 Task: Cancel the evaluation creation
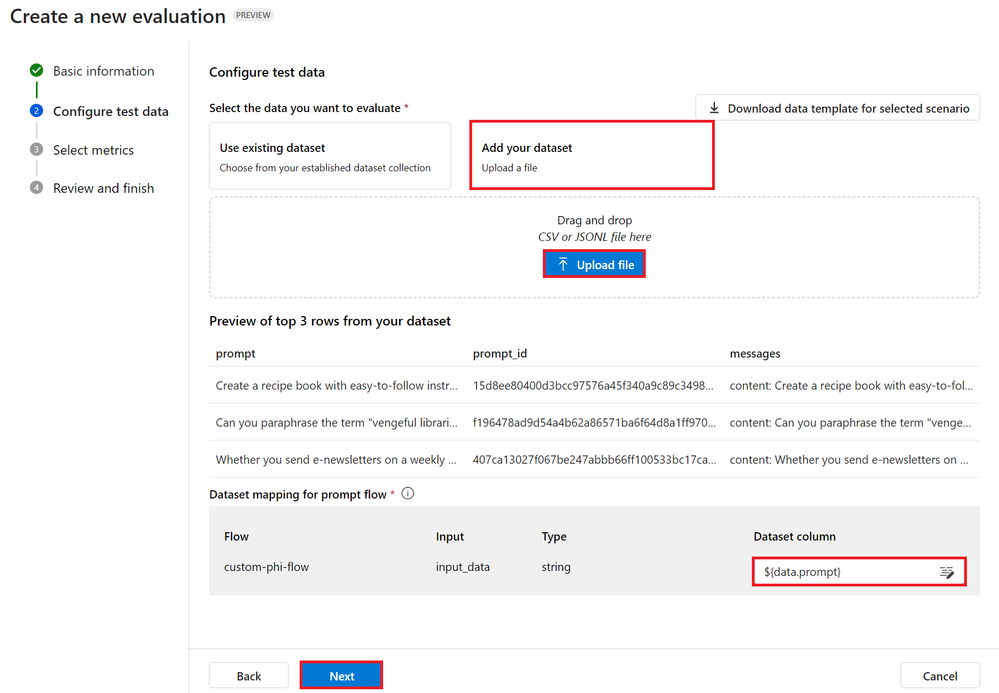tap(940, 676)
